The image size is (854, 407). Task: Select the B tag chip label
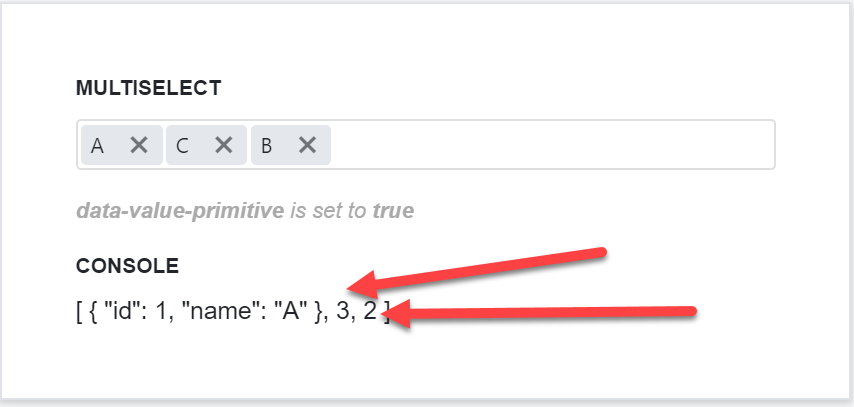pyautogui.click(x=266, y=146)
